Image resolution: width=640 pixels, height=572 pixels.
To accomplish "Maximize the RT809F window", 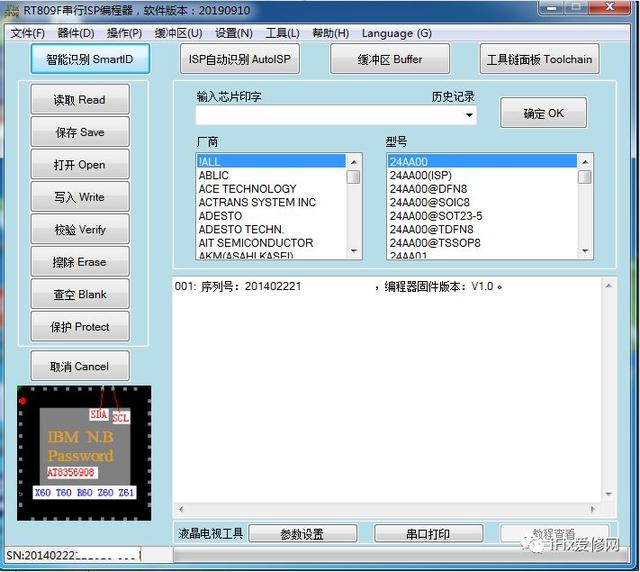I will pos(576,8).
